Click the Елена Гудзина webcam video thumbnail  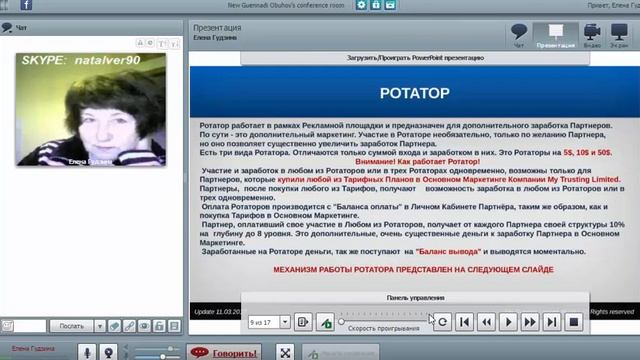[x=91, y=109]
